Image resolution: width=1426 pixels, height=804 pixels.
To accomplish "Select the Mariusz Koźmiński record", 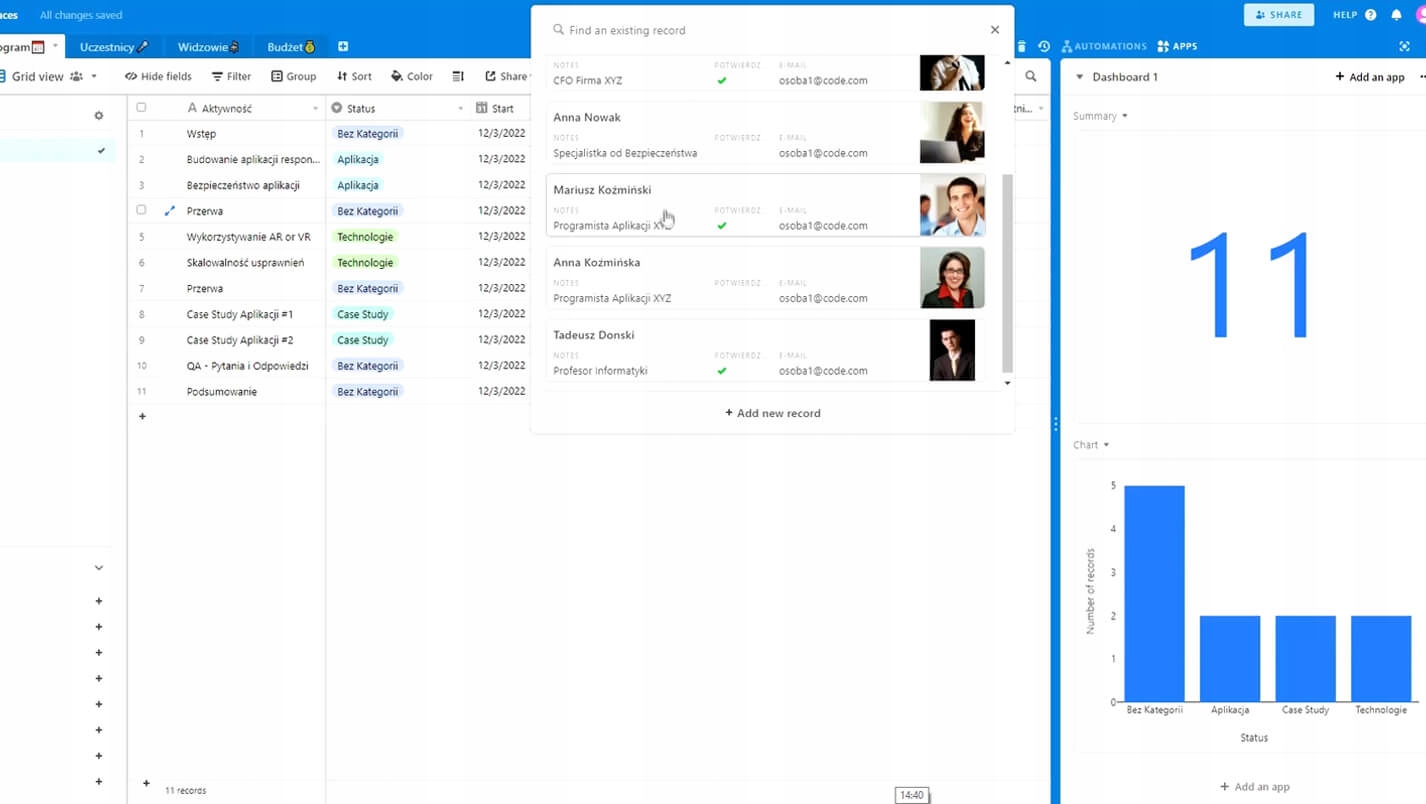I will [x=766, y=206].
